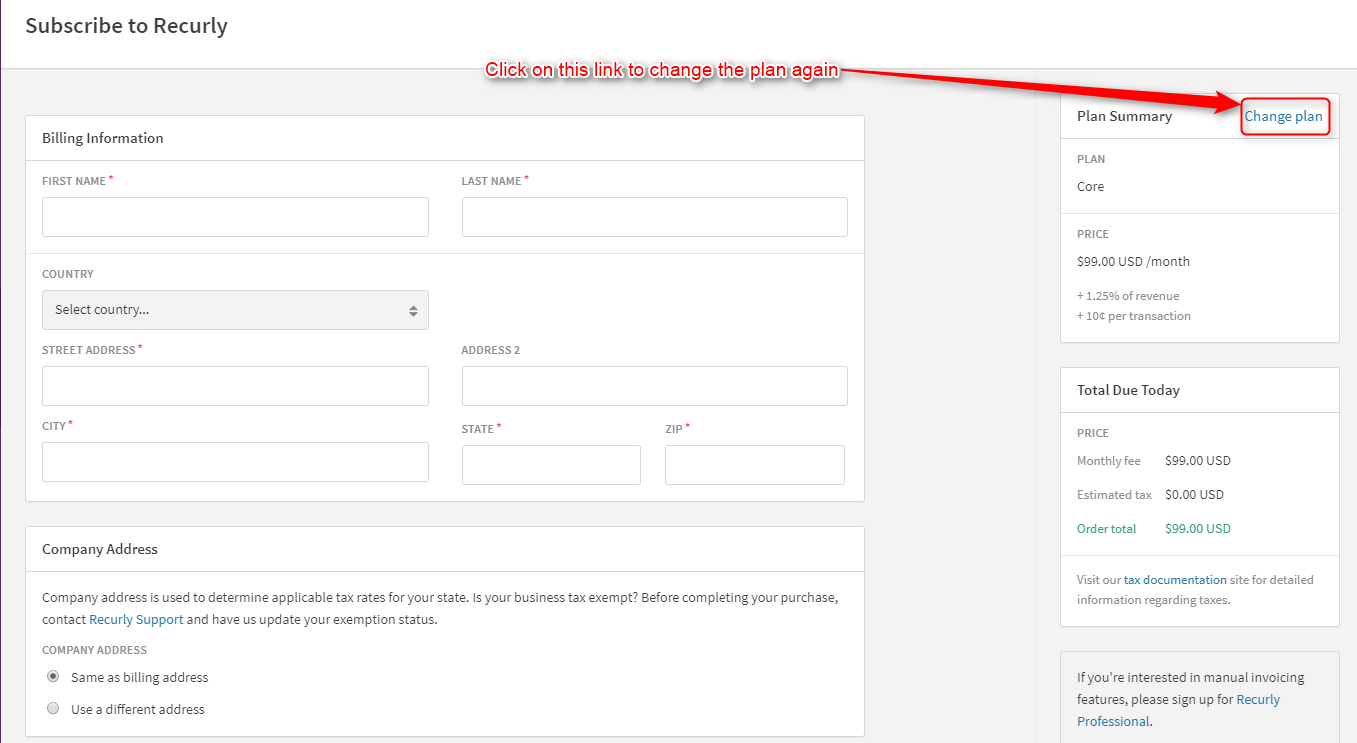Open the Recurly Support link

[x=136, y=619]
